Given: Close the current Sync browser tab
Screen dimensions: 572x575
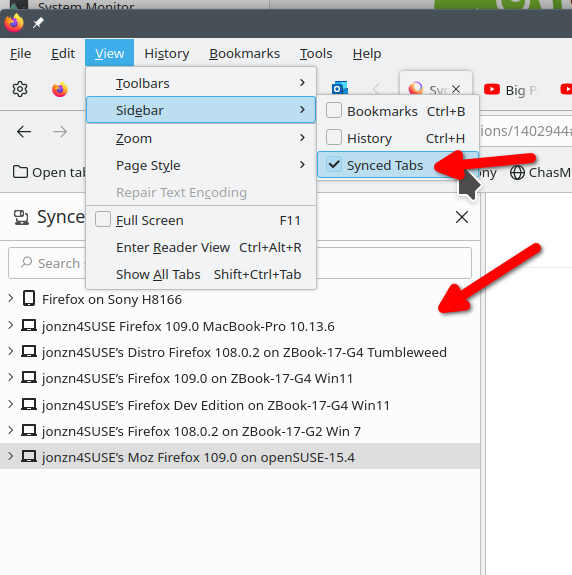Looking at the screenshot, I should click(x=456, y=89).
